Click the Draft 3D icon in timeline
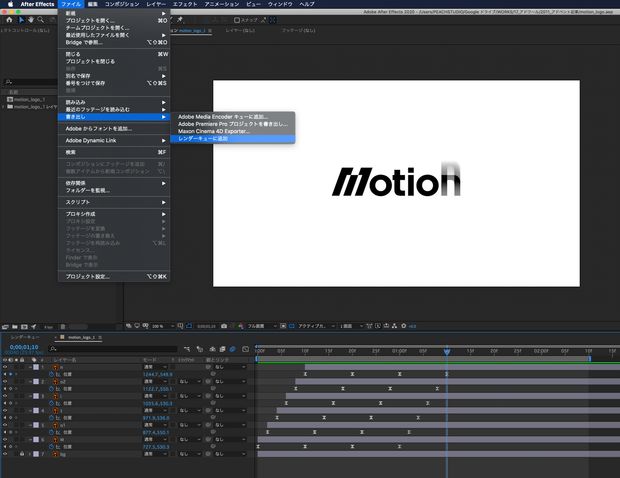This screenshot has height=478, width=620. [200, 349]
